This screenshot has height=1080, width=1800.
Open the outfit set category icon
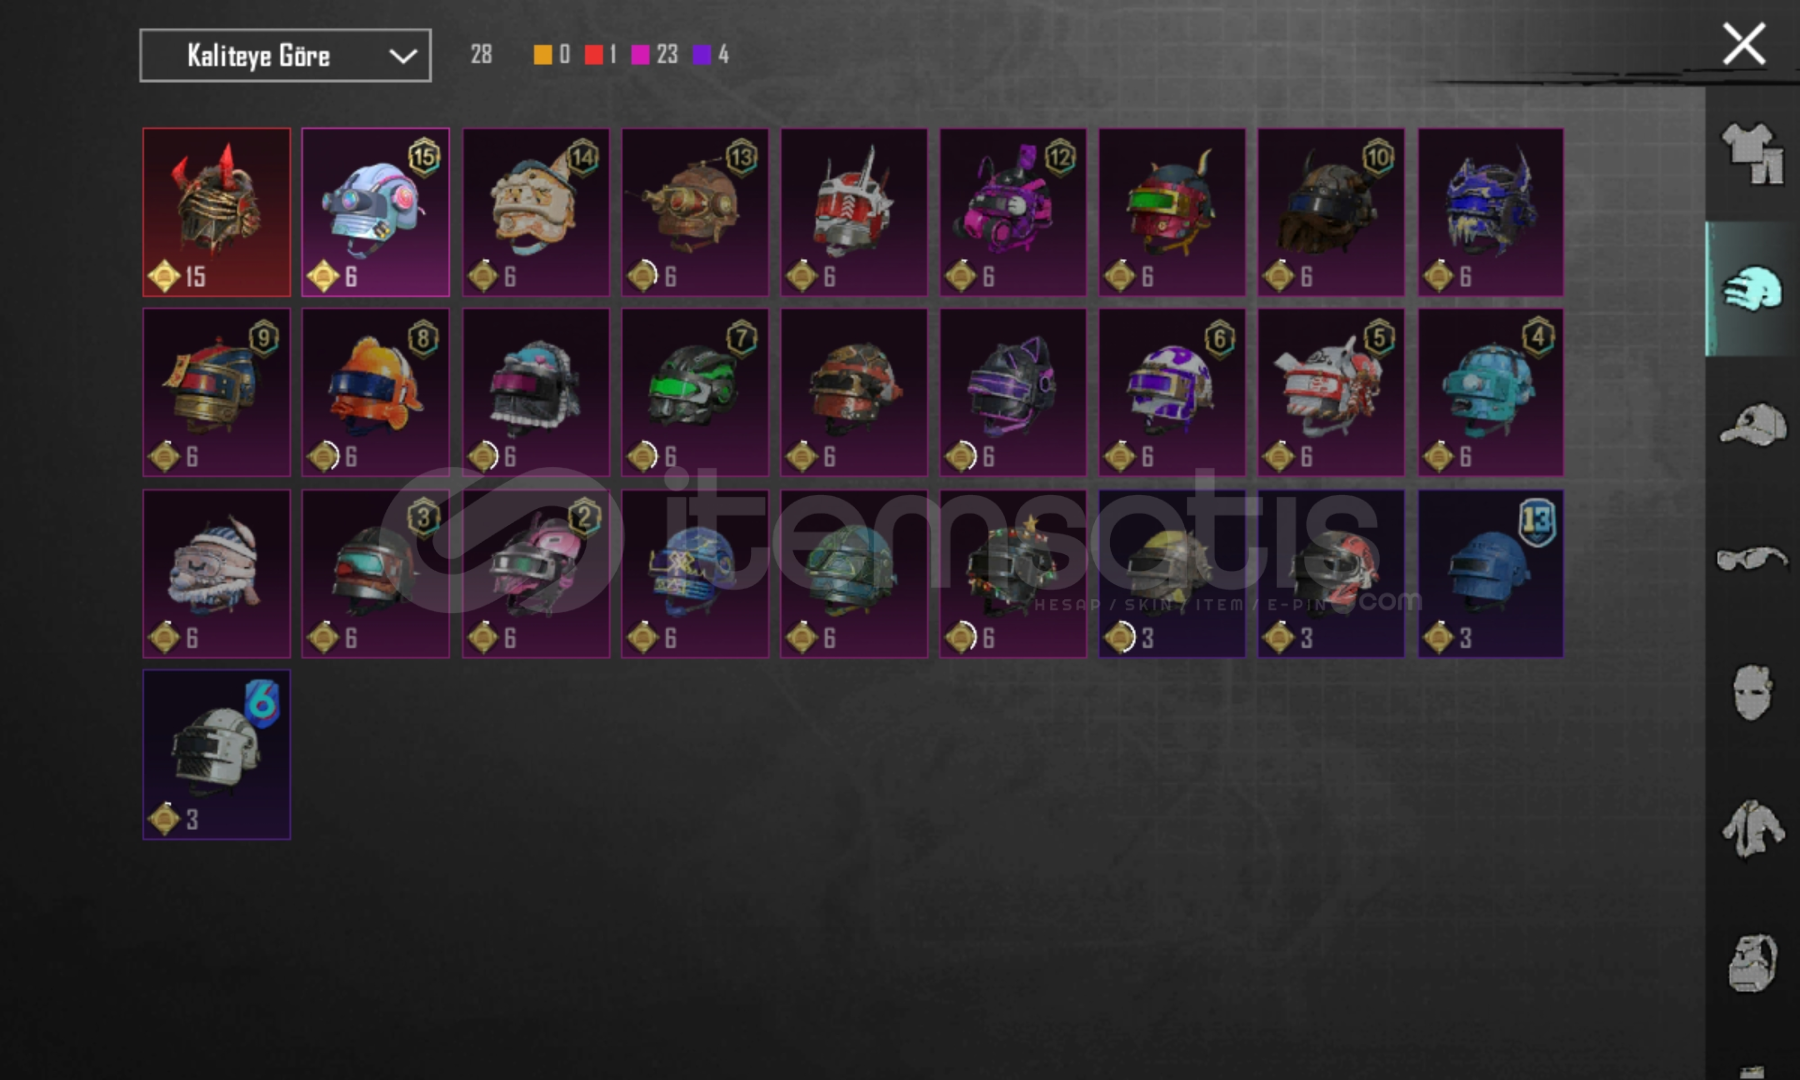1753,153
